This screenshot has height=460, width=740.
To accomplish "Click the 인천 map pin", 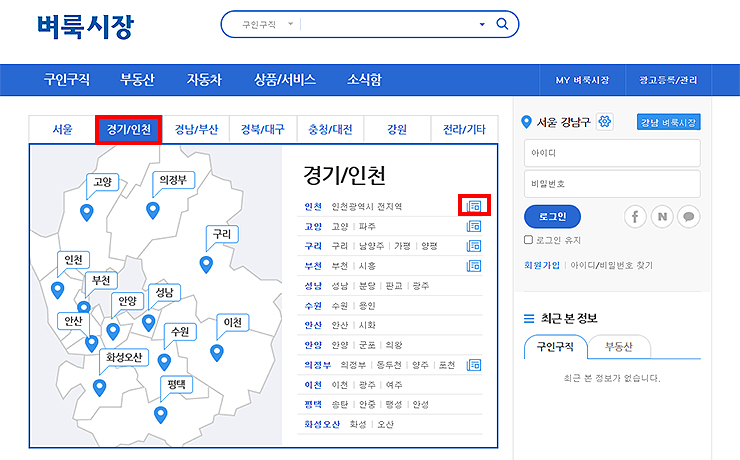I will click(58, 290).
